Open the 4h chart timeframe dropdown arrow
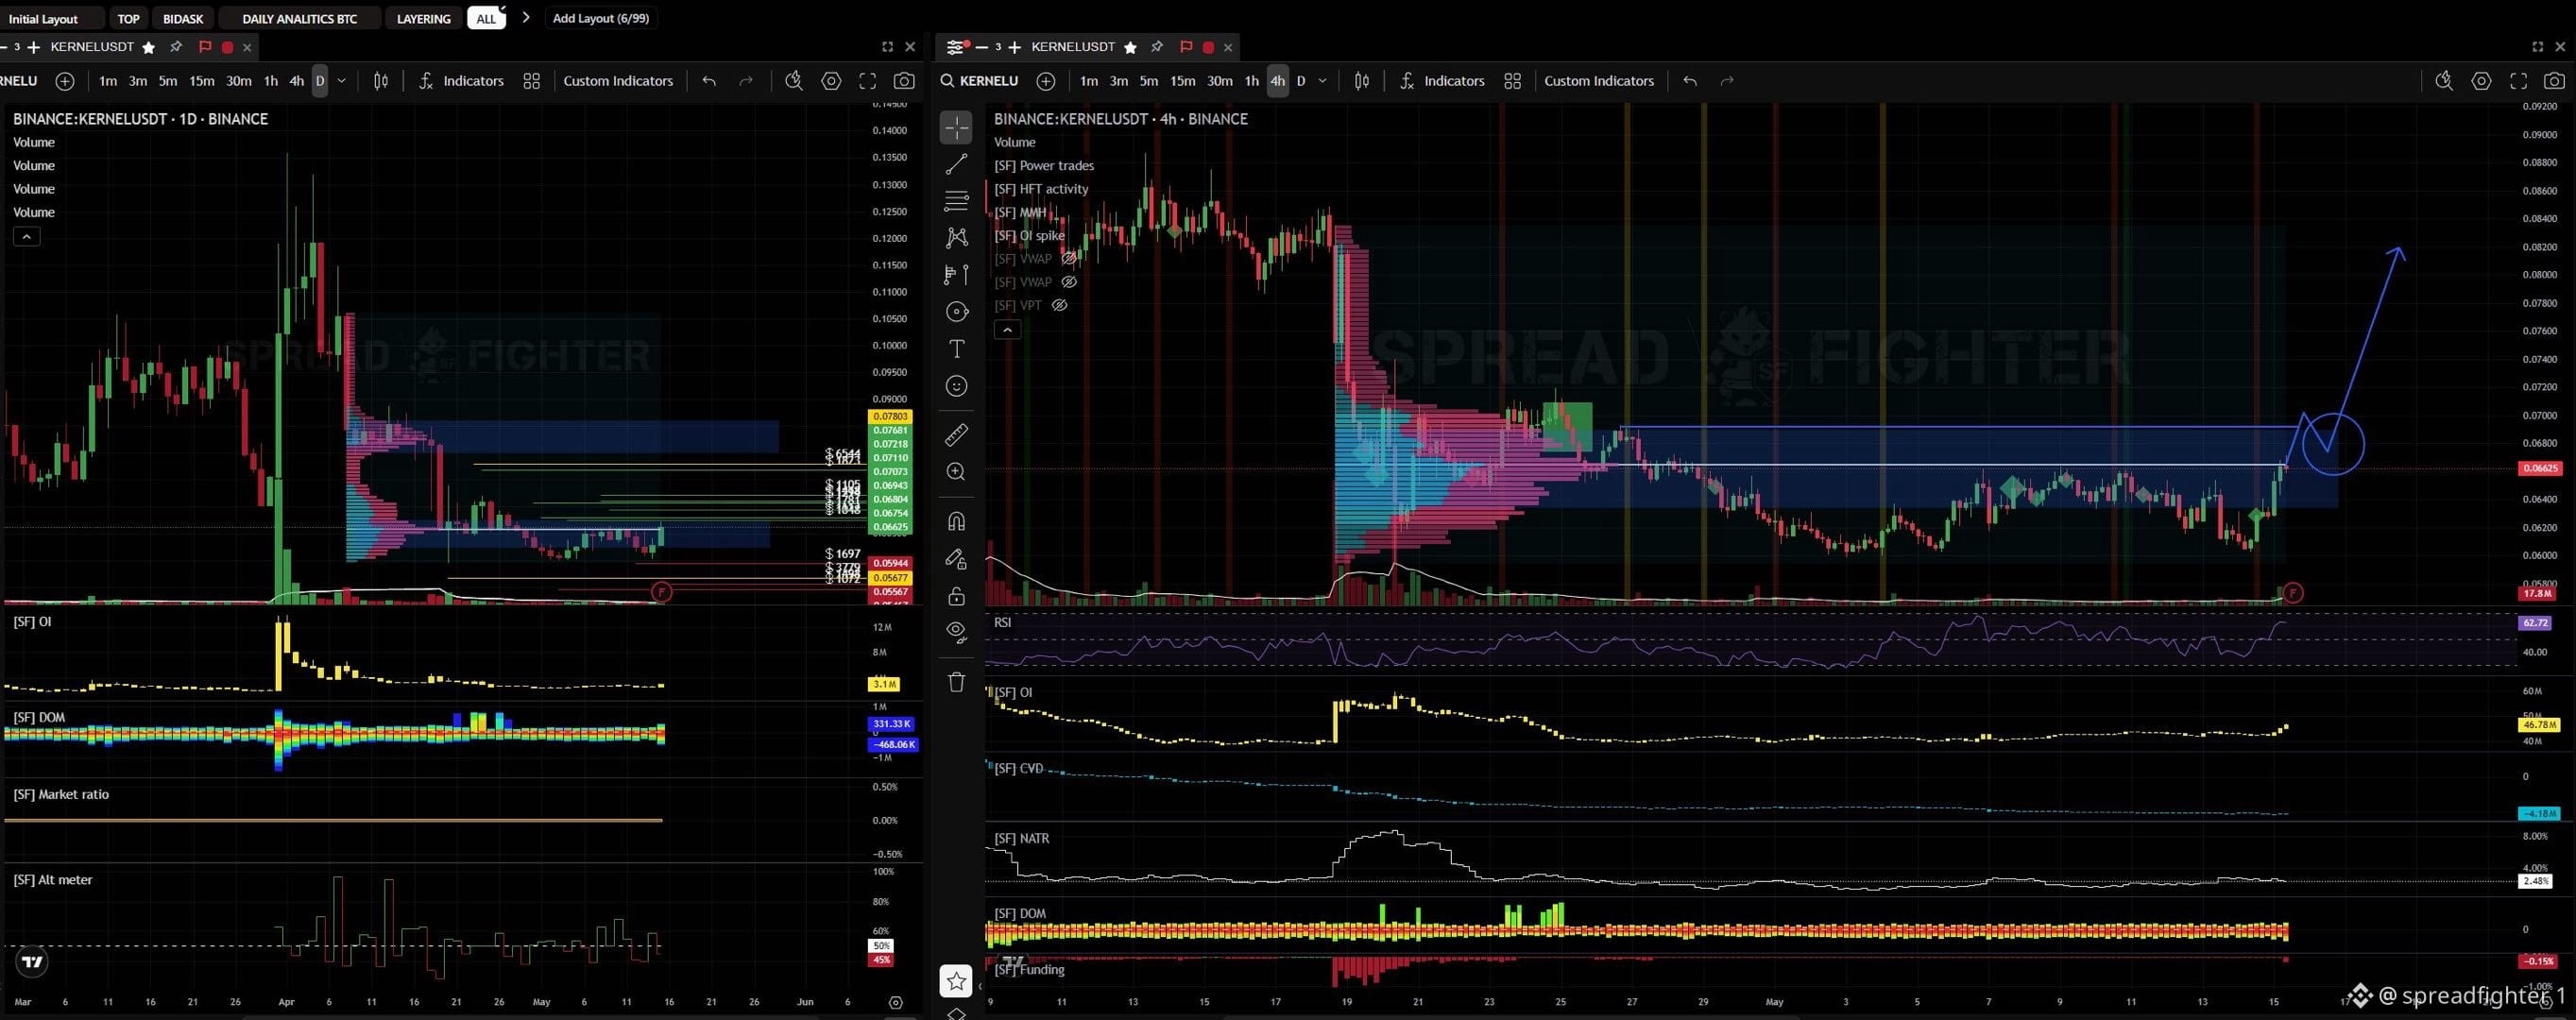2576x1020 pixels. (x=1322, y=81)
